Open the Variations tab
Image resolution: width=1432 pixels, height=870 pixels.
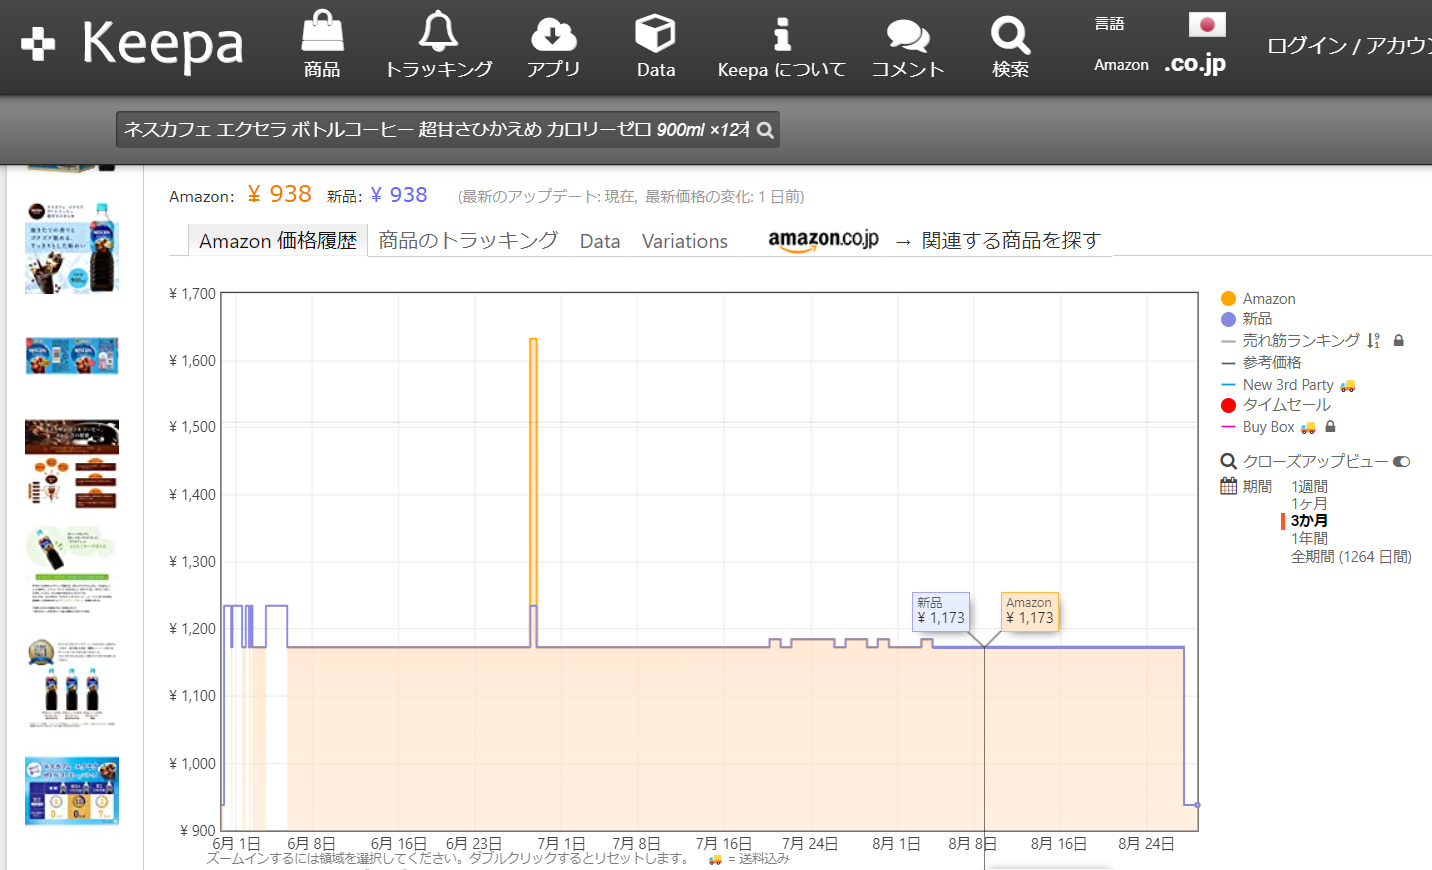pos(684,241)
